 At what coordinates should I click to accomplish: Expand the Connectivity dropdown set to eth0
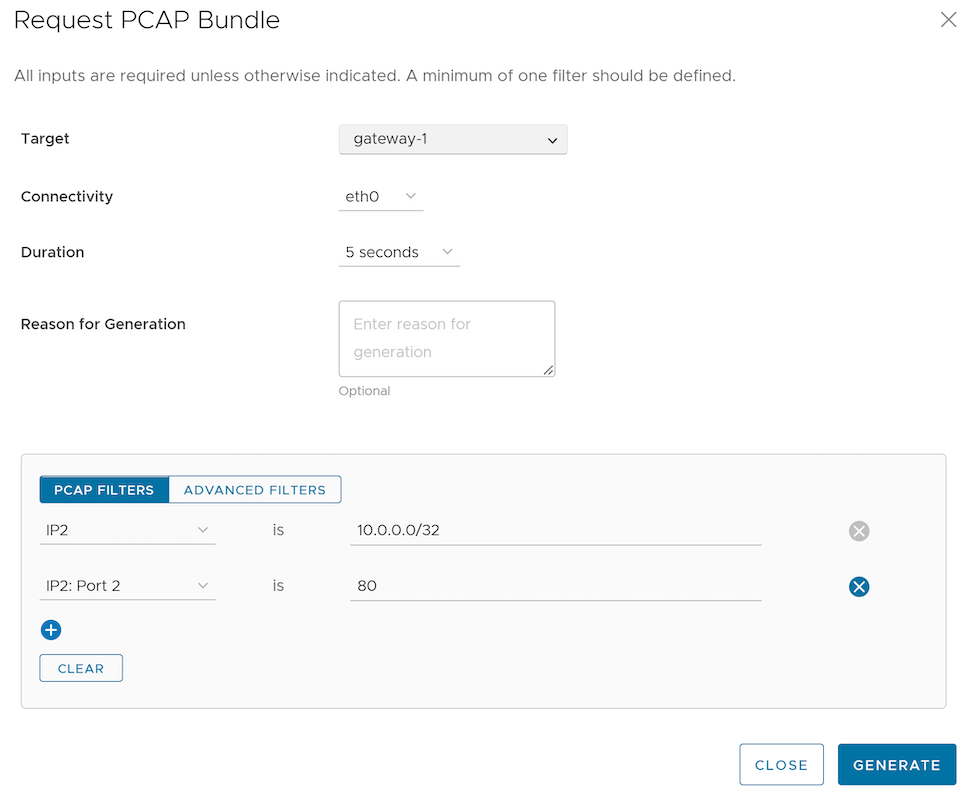click(381, 197)
